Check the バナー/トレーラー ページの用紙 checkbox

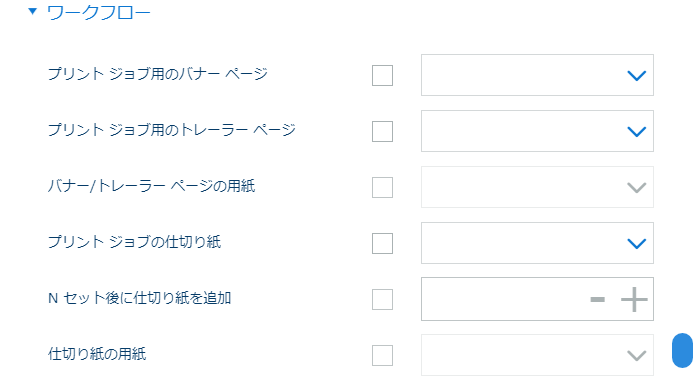point(382,187)
